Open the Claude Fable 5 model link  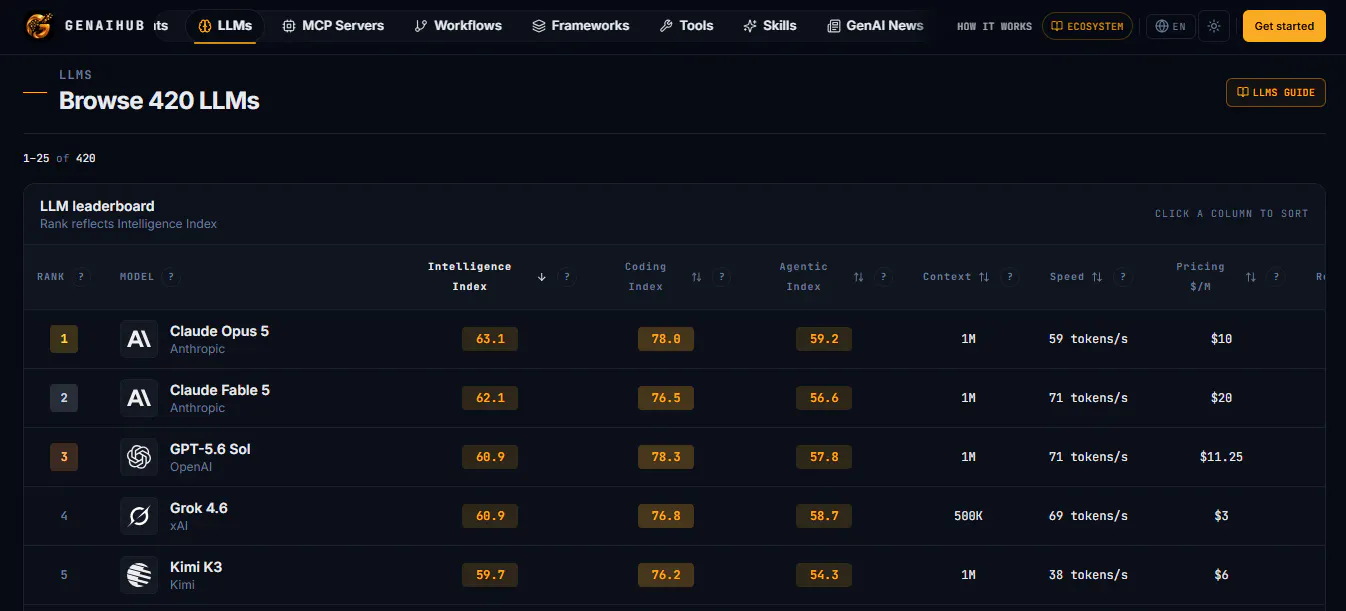220,390
